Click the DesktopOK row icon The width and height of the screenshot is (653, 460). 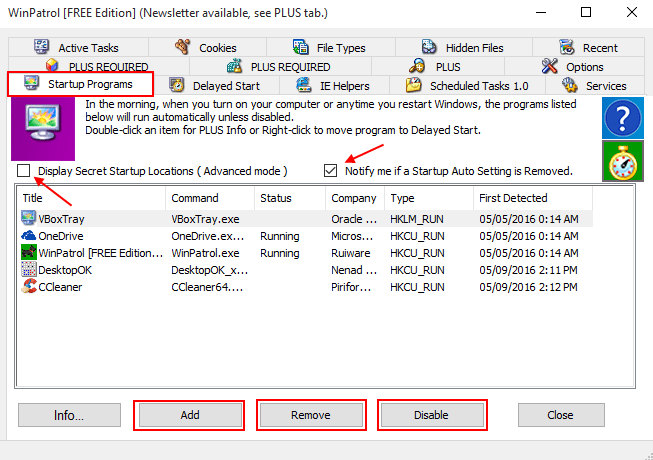tap(29, 269)
